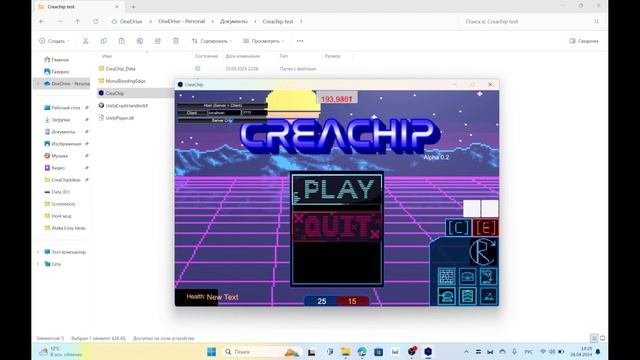640x360 pixels.
Task: Open Загрузки in the sidebar
Action: (x=57, y=120)
